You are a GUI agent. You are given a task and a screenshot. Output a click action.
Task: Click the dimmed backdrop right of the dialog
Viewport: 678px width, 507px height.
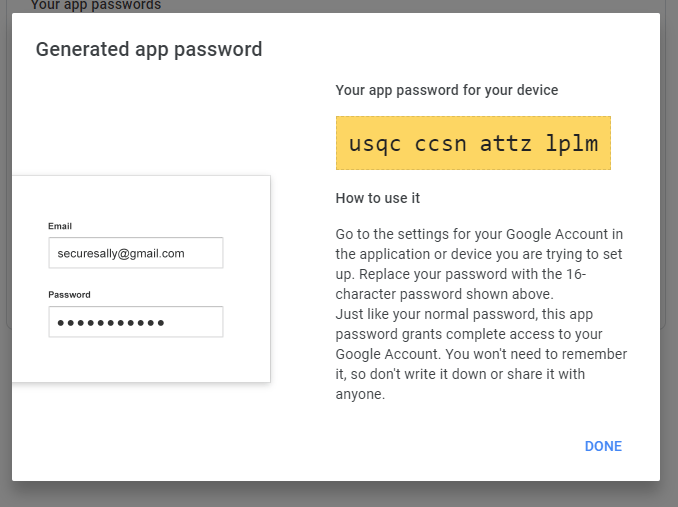[x=669, y=250]
